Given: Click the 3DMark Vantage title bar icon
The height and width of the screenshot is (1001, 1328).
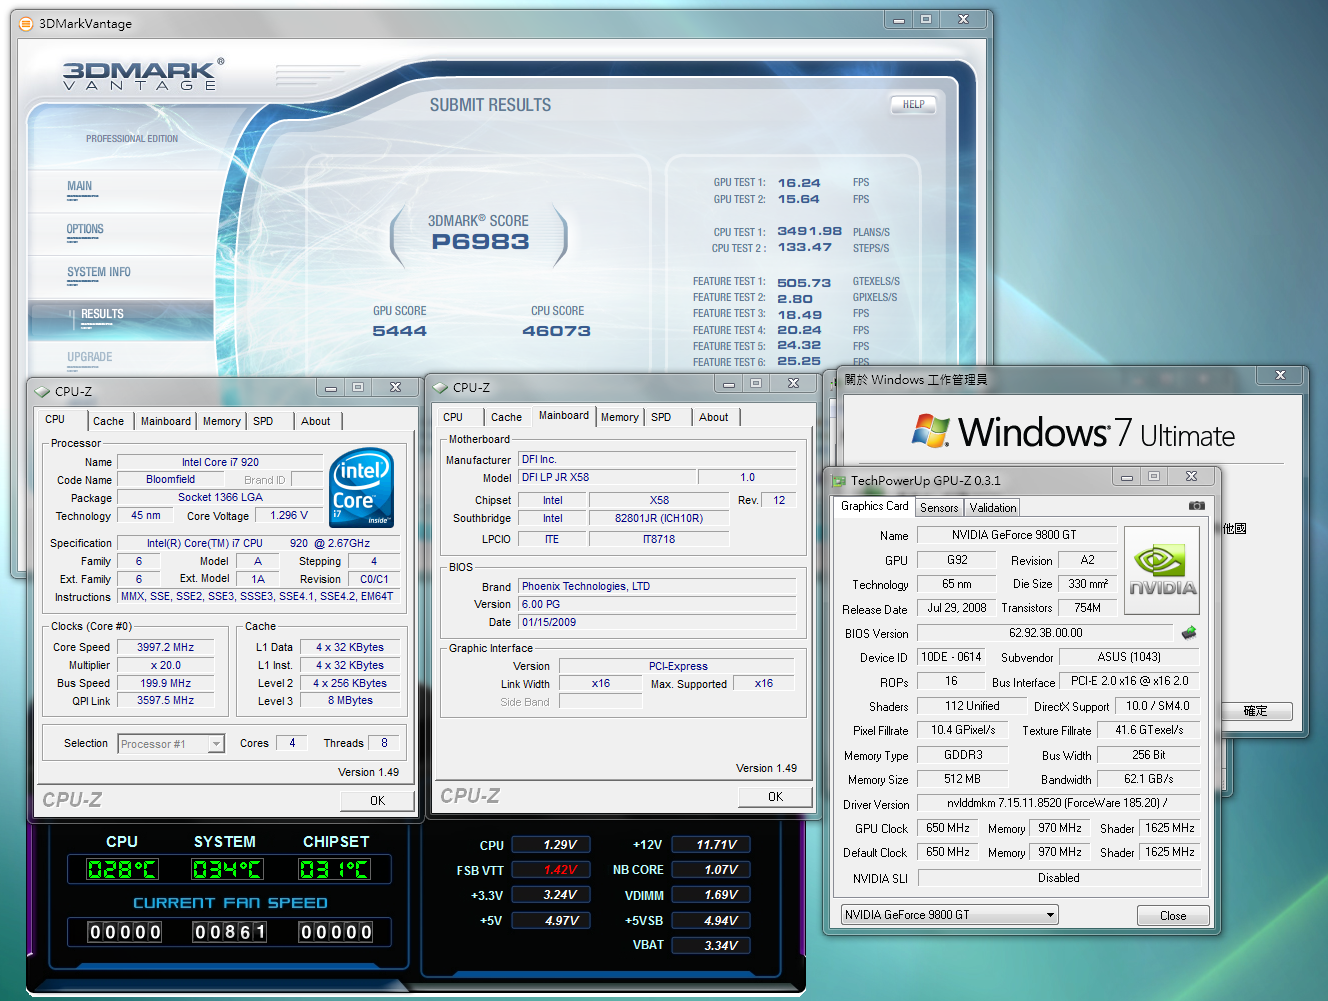Looking at the screenshot, I should tap(27, 23).
